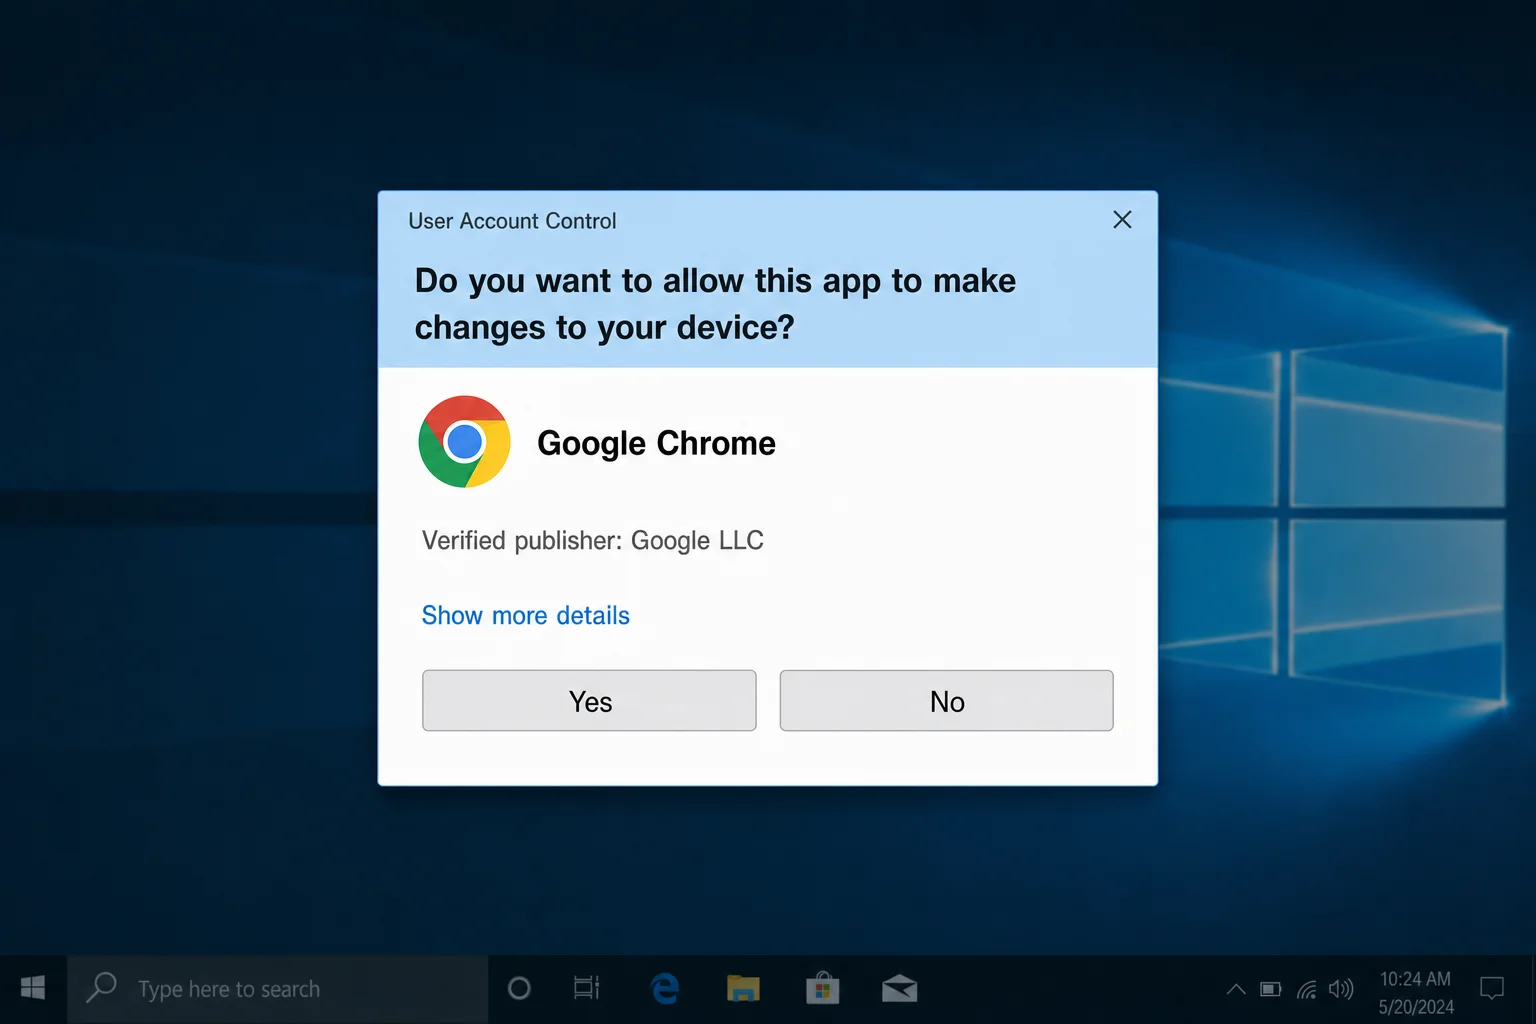The image size is (1536, 1024).
Task: Open Cortana circle icon
Action: pyautogui.click(x=519, y=989)
